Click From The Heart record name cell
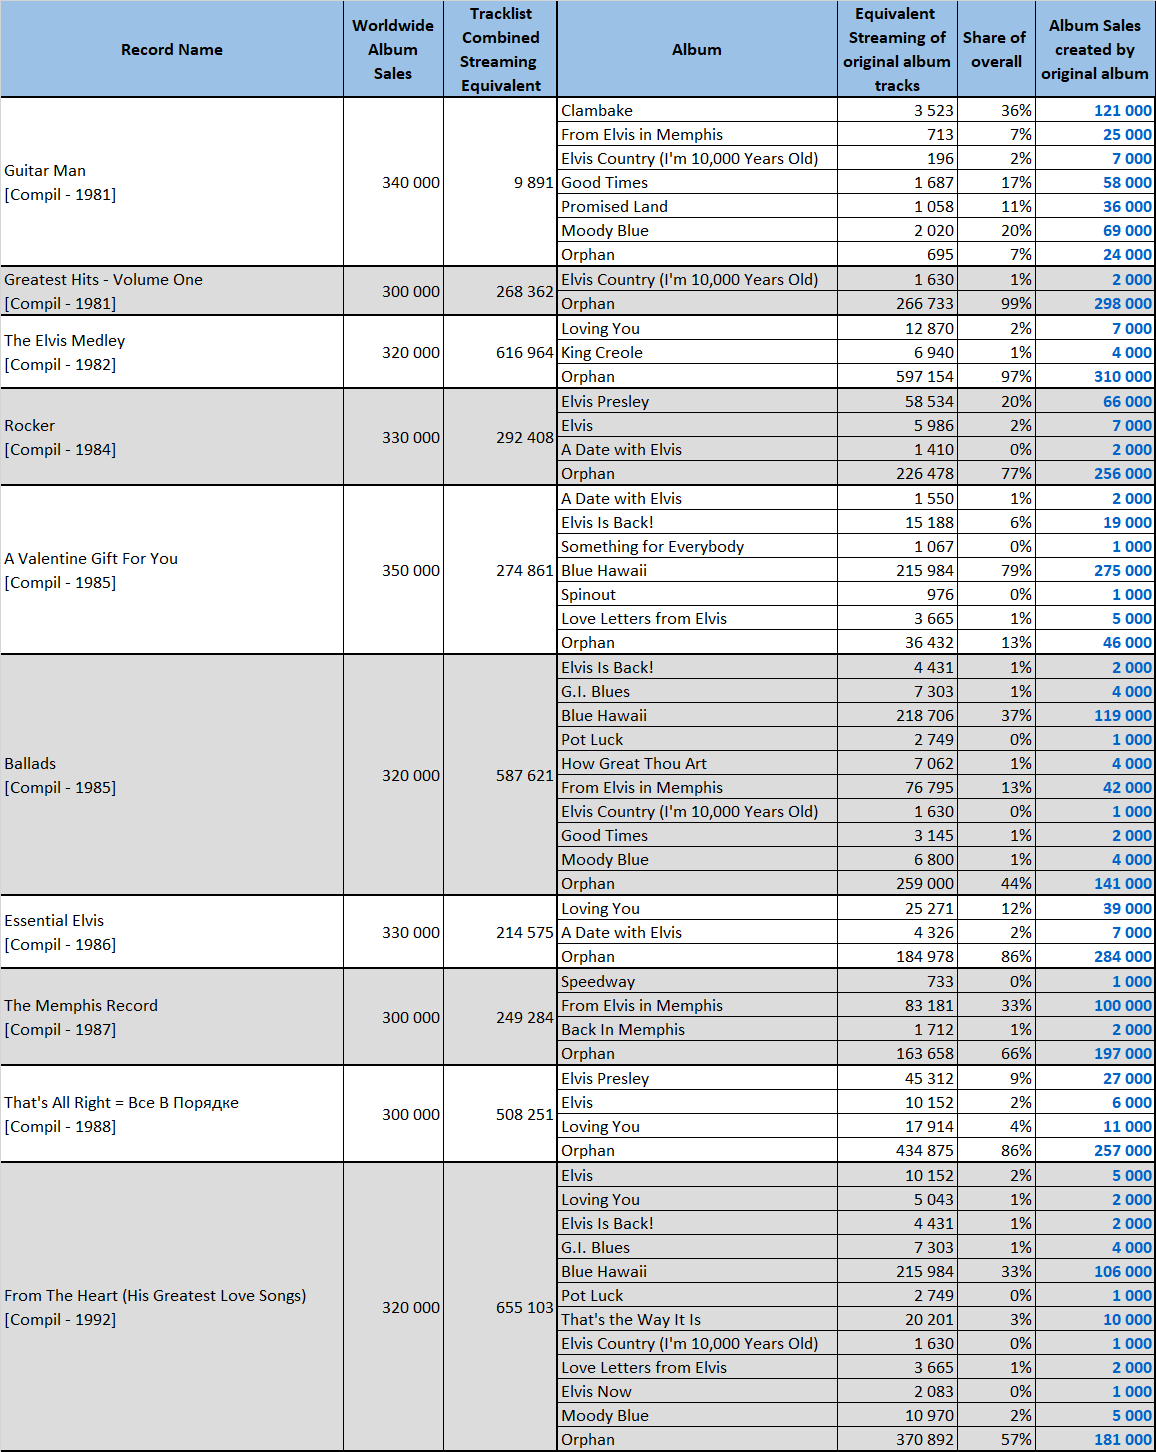The height and width of the screenshot is (1452, 1156). [172, 1307]
